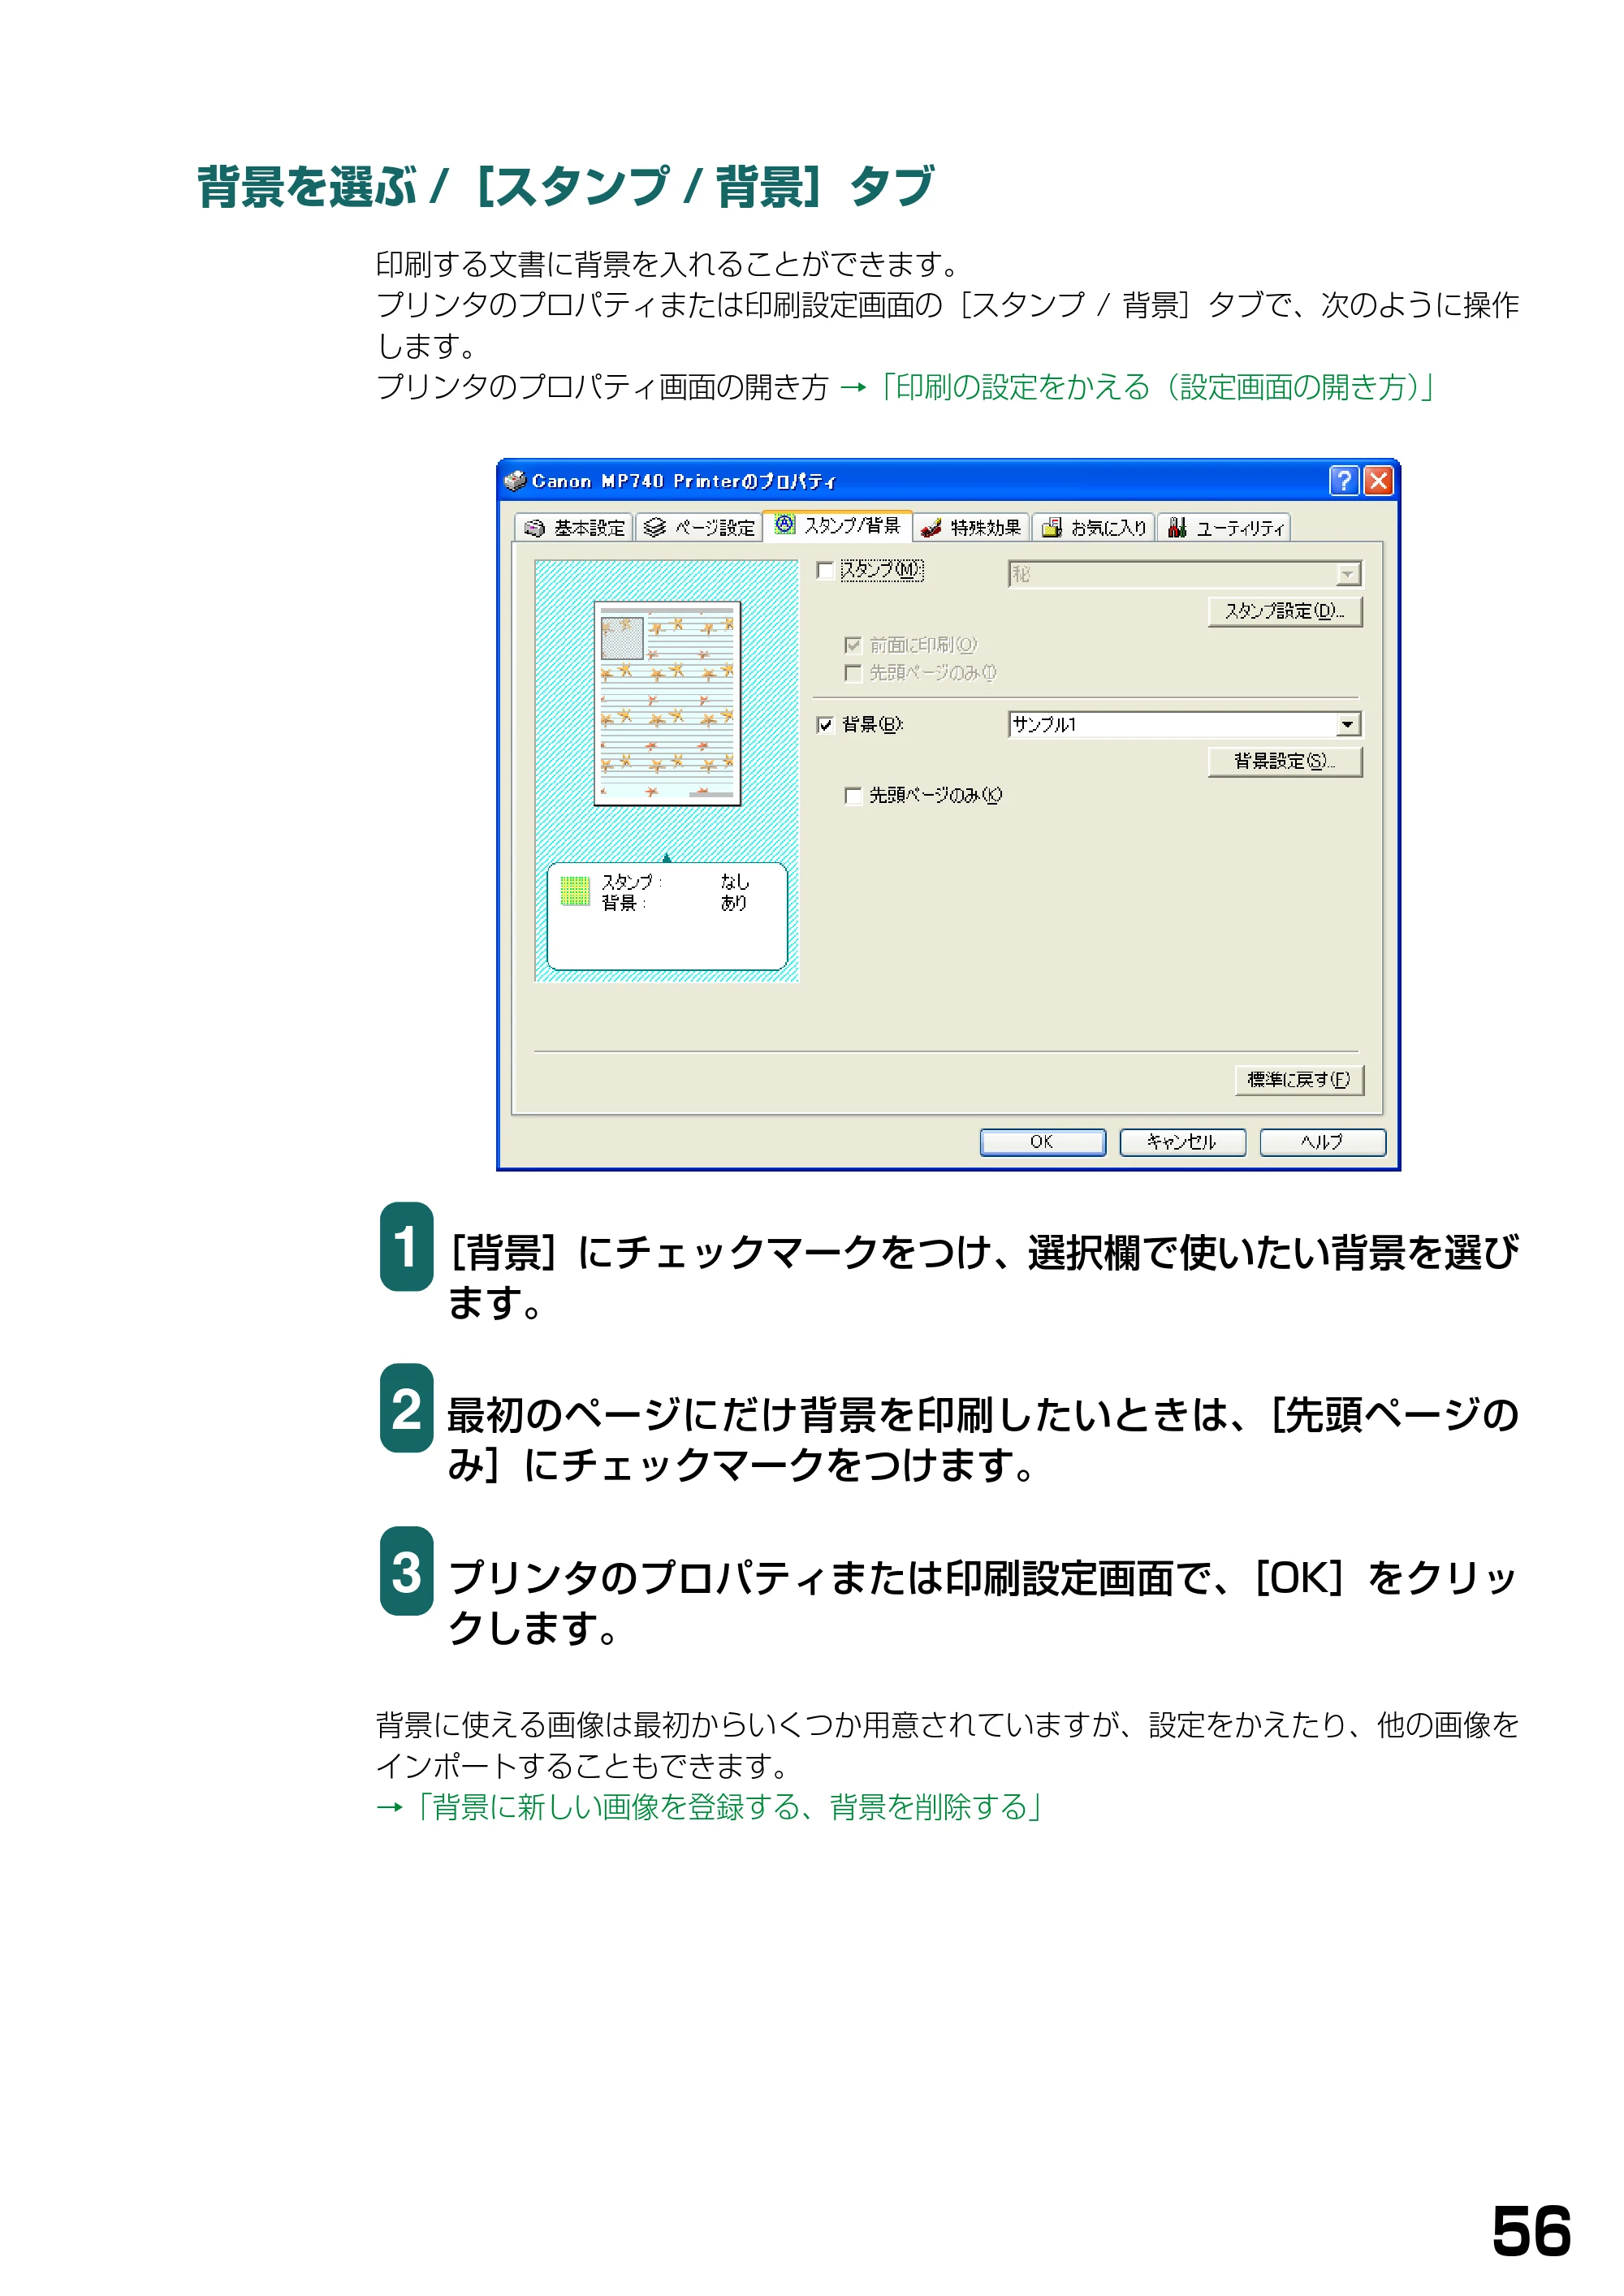Select the 特殊効果 tab
Viewport: 1624px width, 2296px height.
click(971, 528)
